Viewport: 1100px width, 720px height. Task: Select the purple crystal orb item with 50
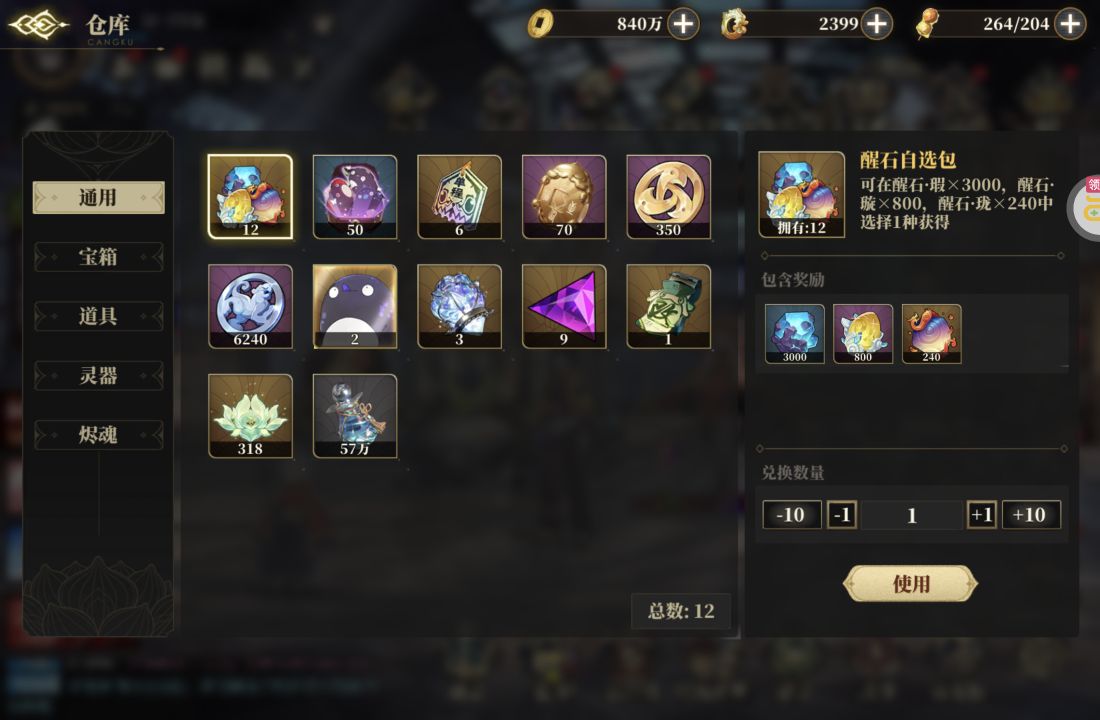tap(355, 196)
